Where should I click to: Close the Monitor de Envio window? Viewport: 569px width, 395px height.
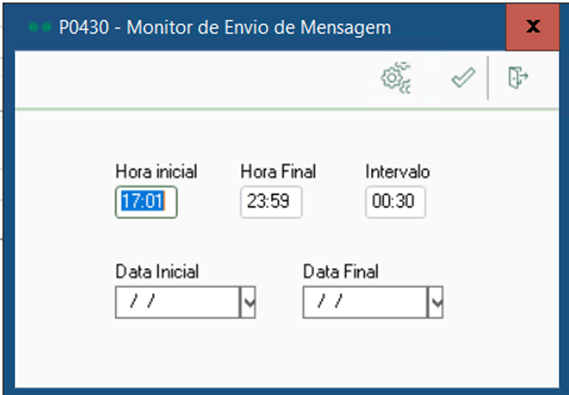coord(532,26)
